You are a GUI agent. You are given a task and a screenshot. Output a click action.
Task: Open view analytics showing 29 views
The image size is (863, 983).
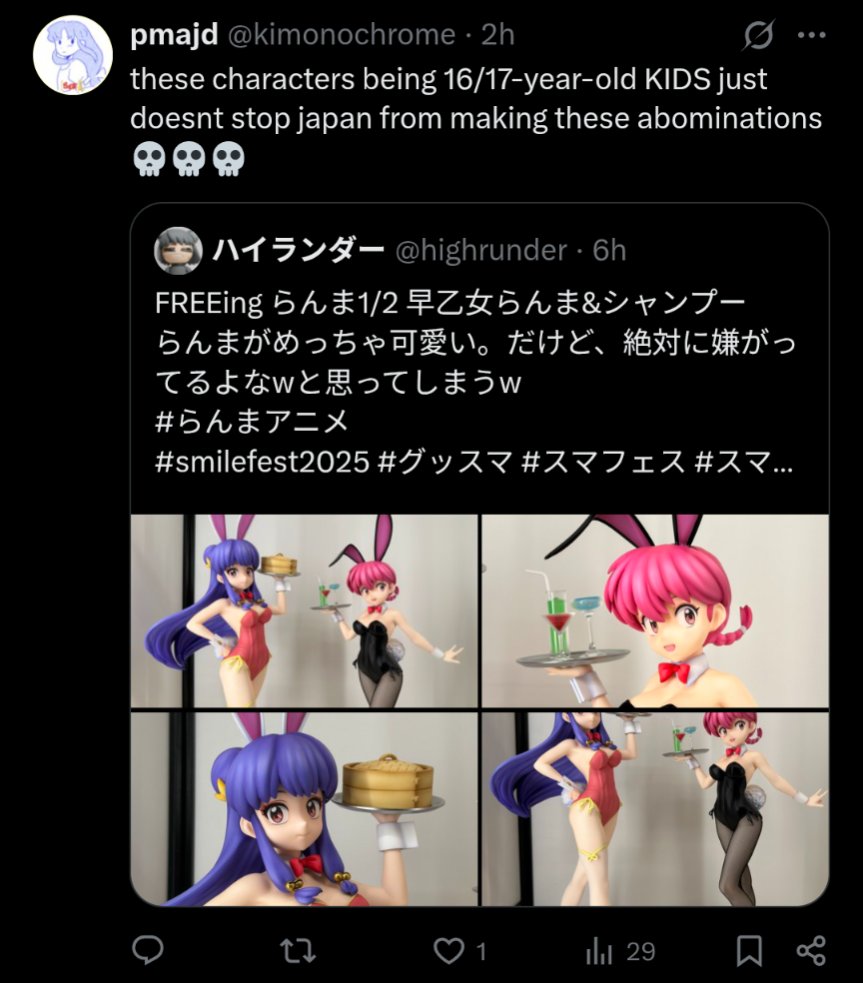pyautogui.click(x=620, y=952)
